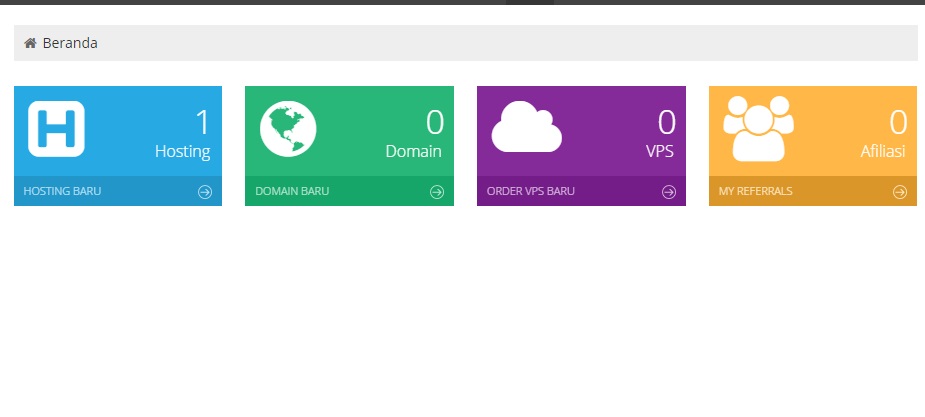Image resolution: width=925 pixels, height=417 pixels.
Task: Click arrow icon on ORDER VPS BARU bar
Action: [x=668, y=192]
